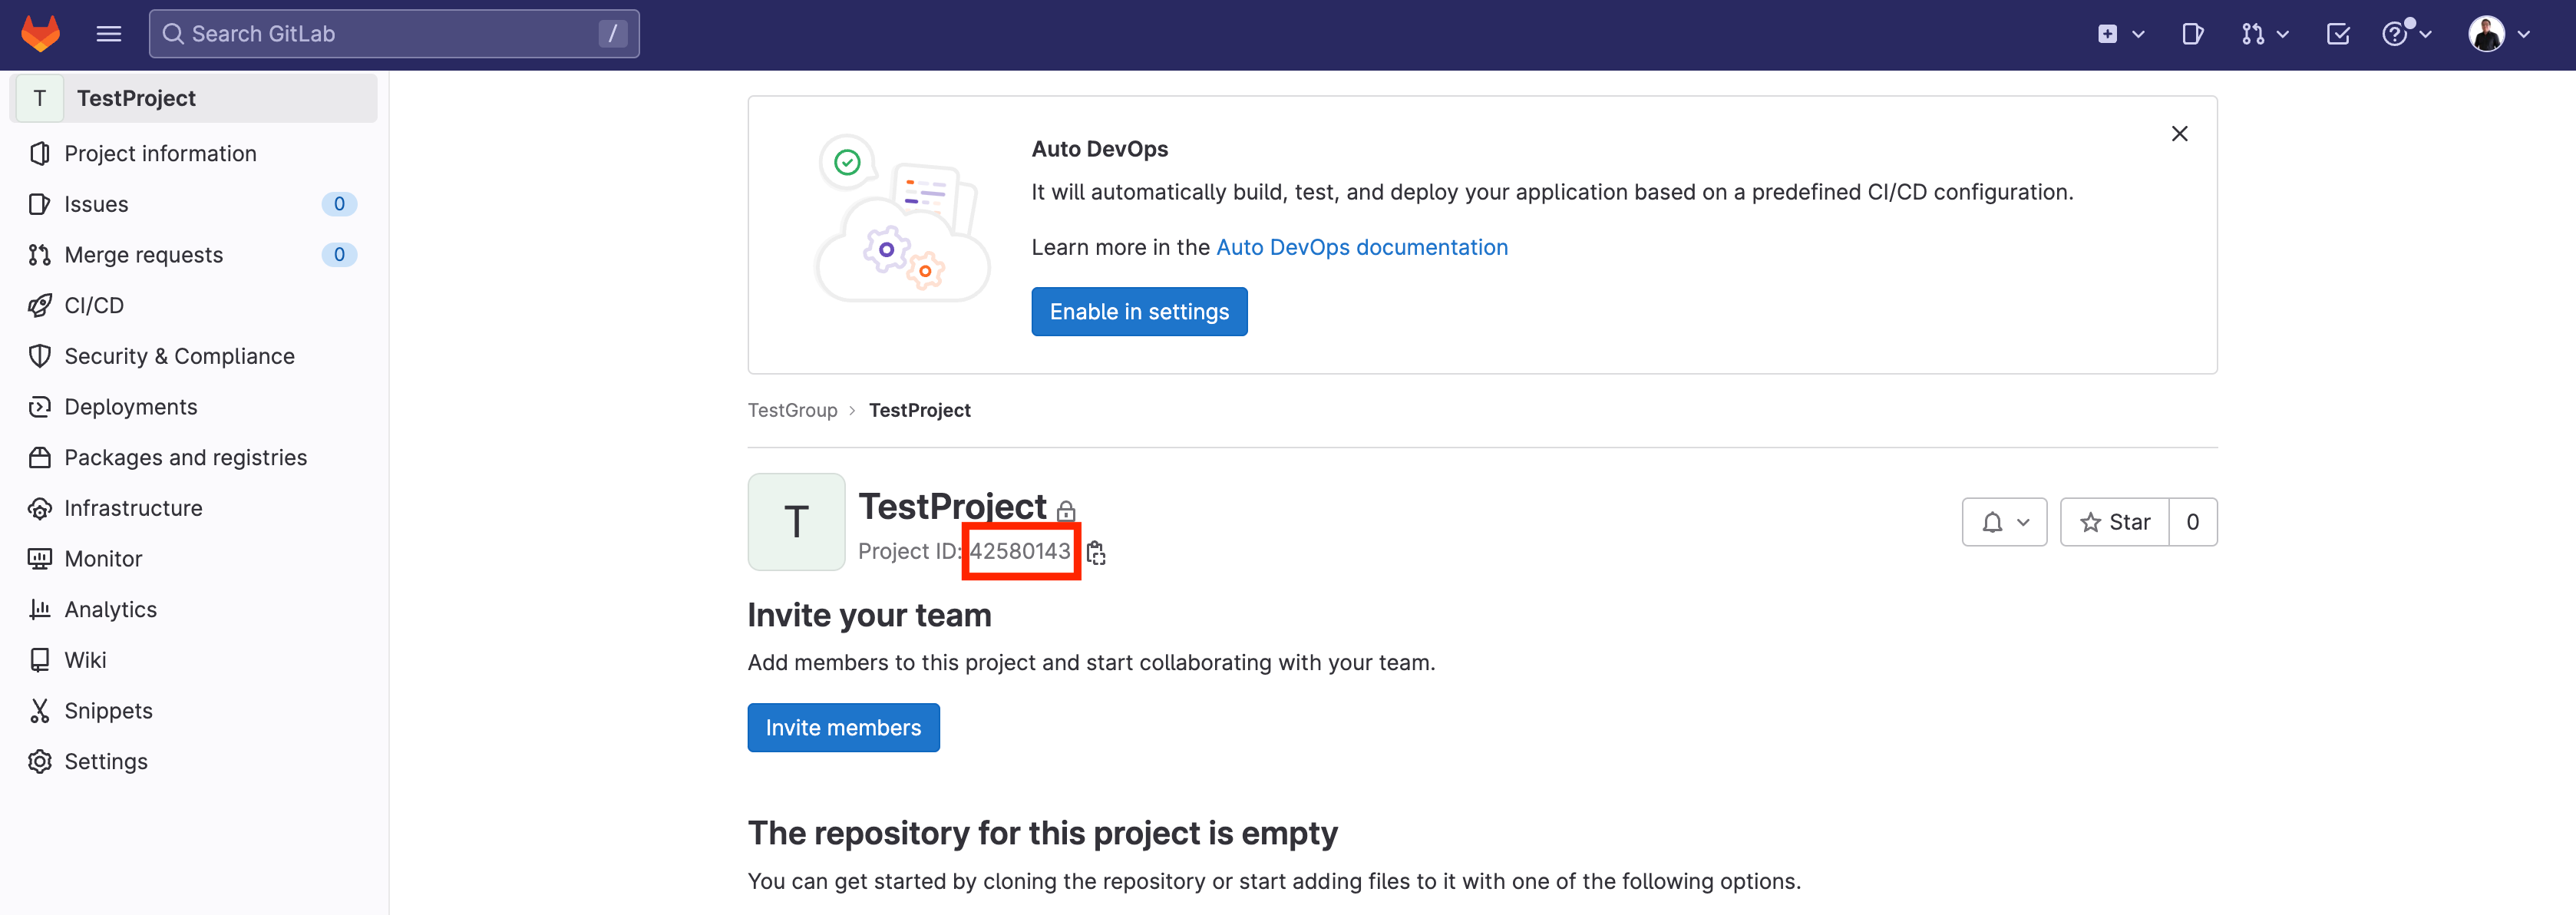Click Enable in settings button
Screen dimensions: 2576x915
tap(1138, 312)
